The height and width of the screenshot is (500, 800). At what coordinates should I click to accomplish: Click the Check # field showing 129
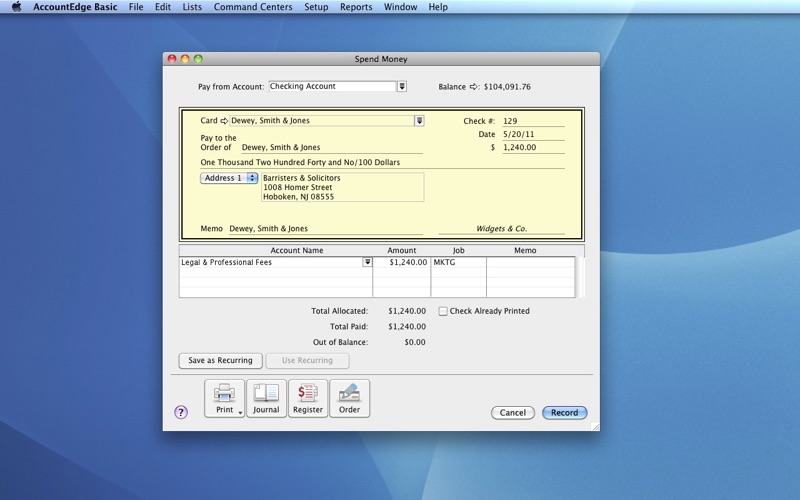tap(533, 121)
